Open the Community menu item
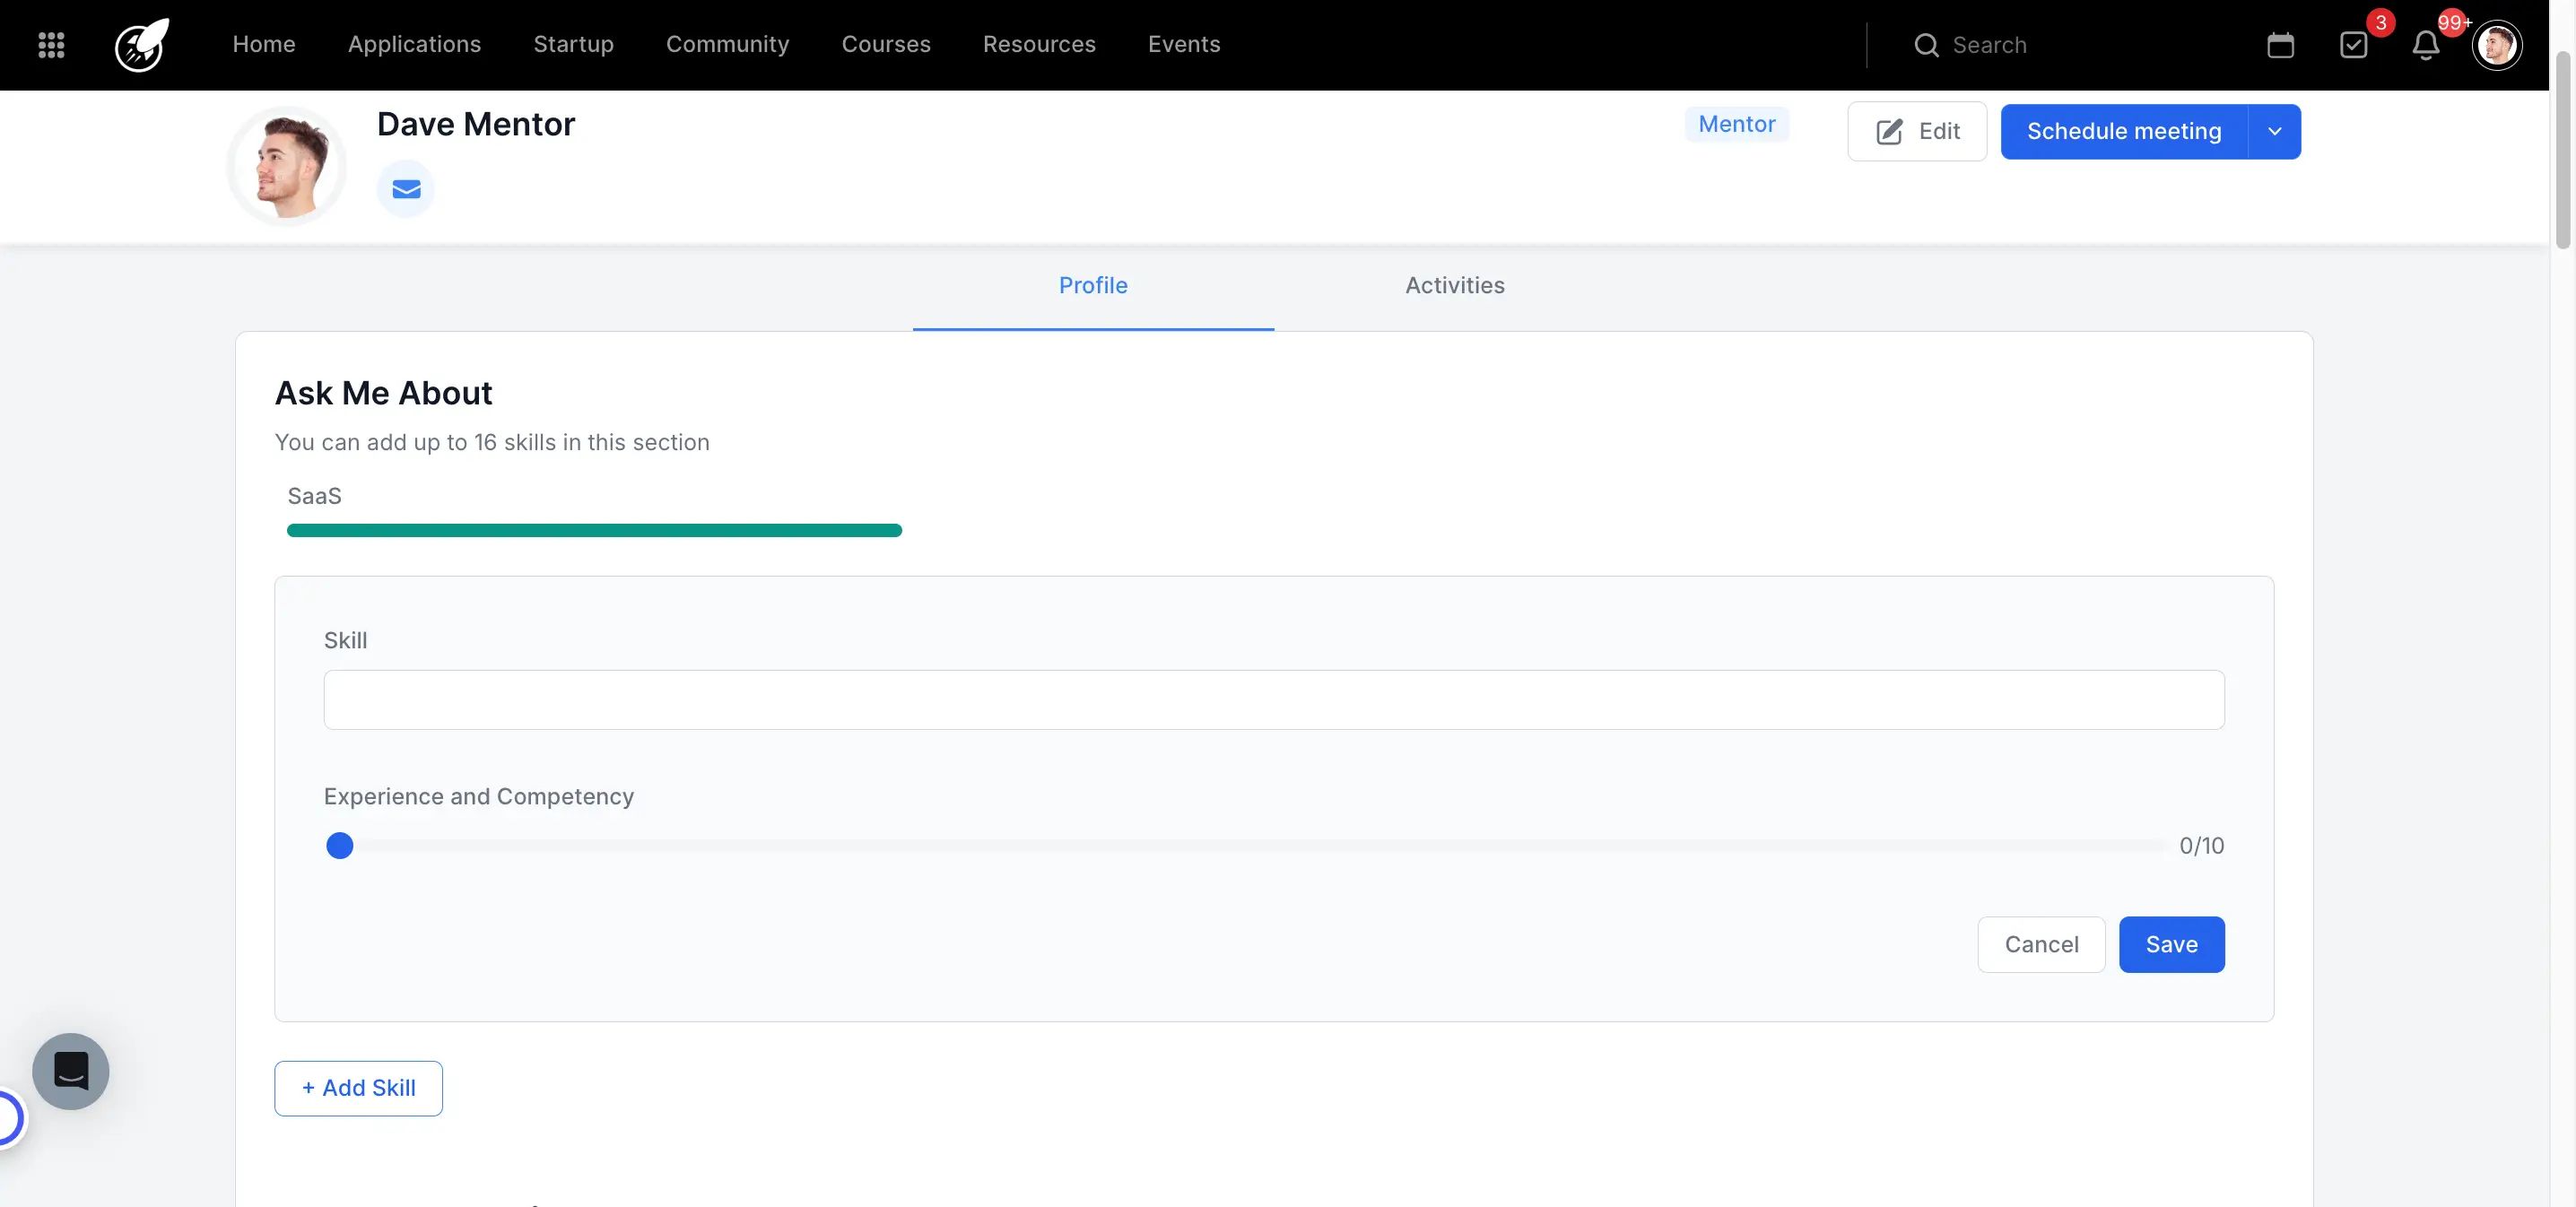The width and height of the screenshot is (2576, 1207). (x=727, y=45)
